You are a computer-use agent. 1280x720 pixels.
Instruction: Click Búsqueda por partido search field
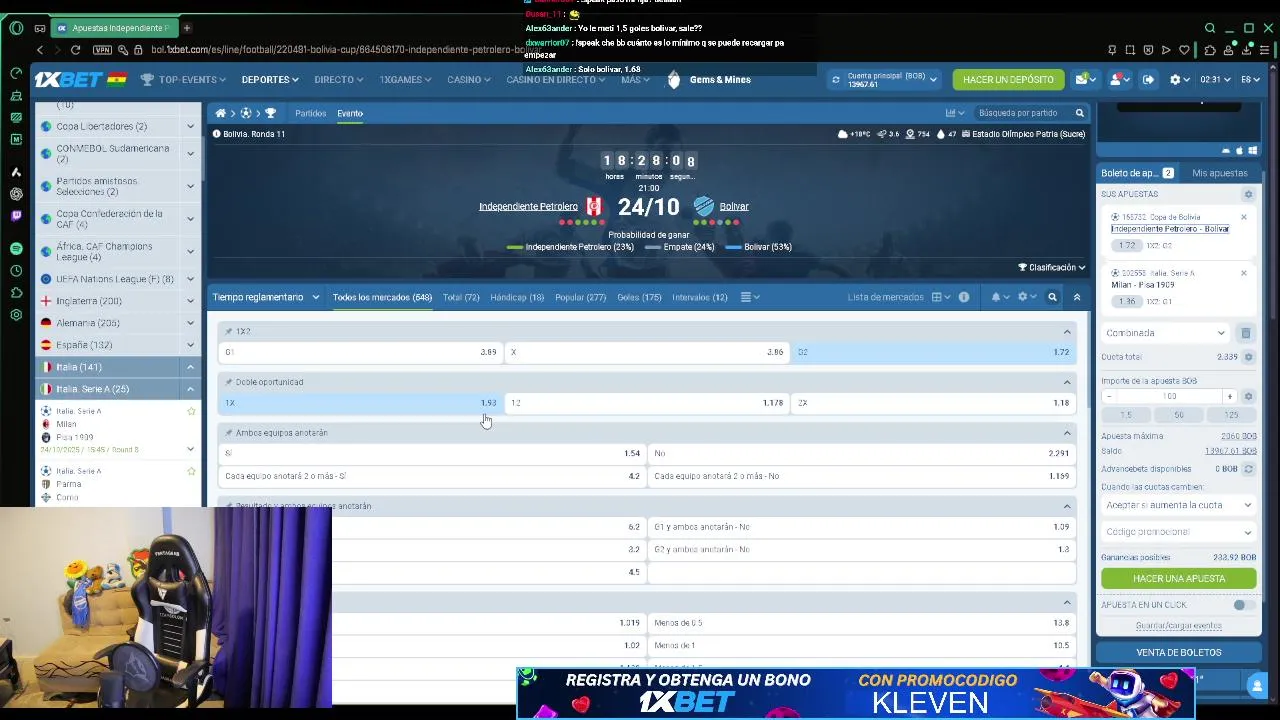[1020, 113]
